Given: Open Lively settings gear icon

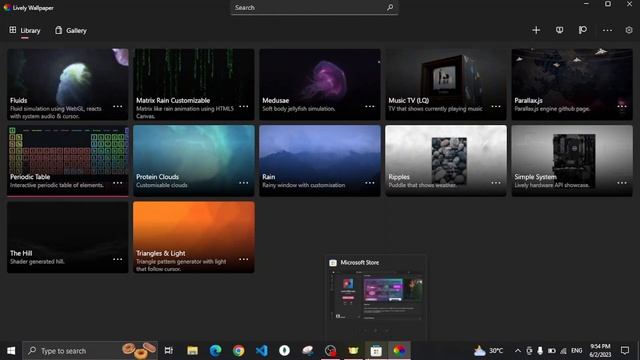Looking at the screenshot, I should click(x=629, y=30).
